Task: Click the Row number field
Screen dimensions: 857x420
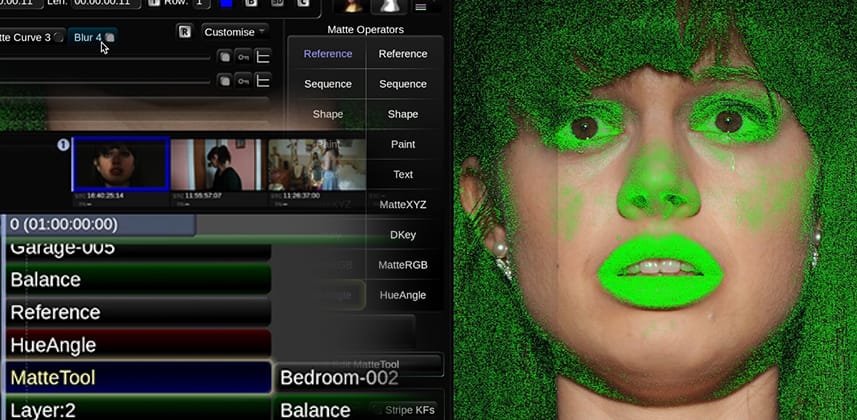Action: click(x=202, y=3)
